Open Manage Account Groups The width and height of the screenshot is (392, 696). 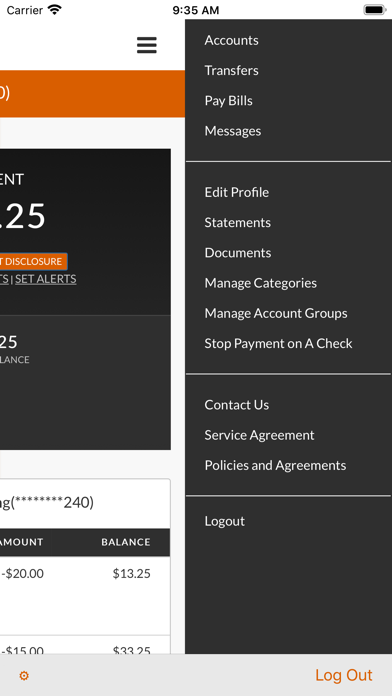point(276,313)
